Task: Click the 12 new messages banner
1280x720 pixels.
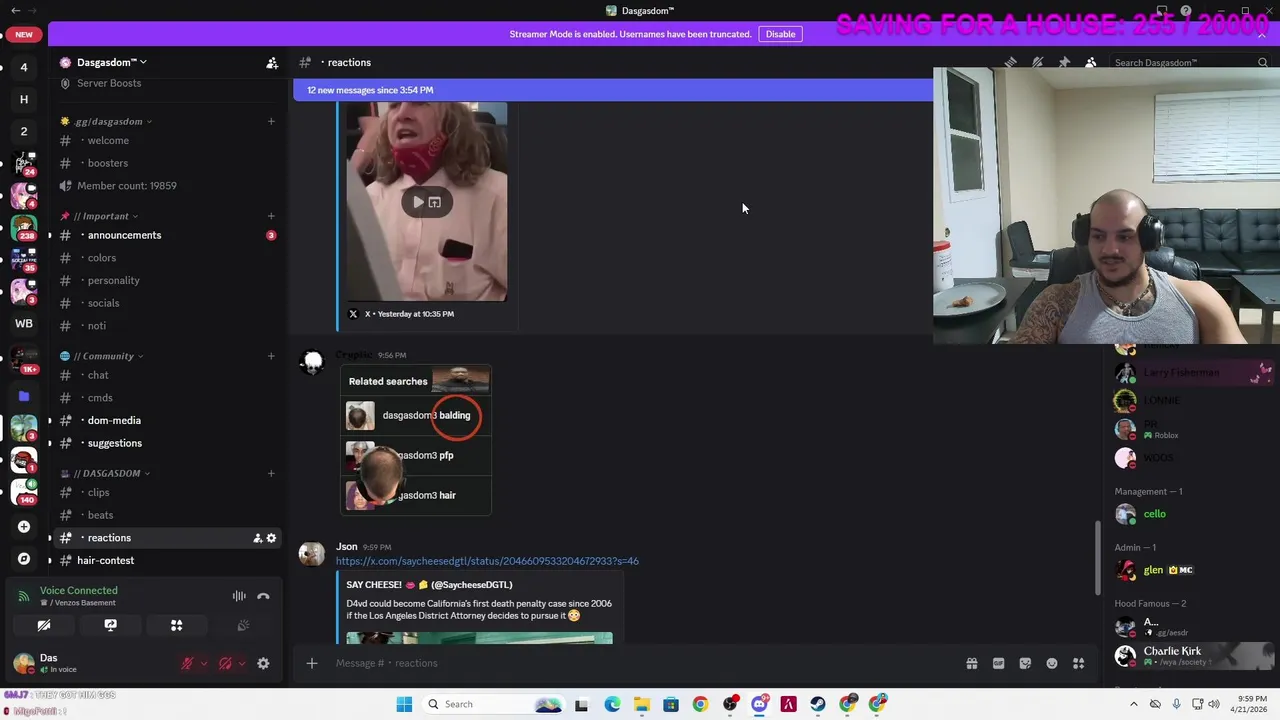Action: (613, 90)
